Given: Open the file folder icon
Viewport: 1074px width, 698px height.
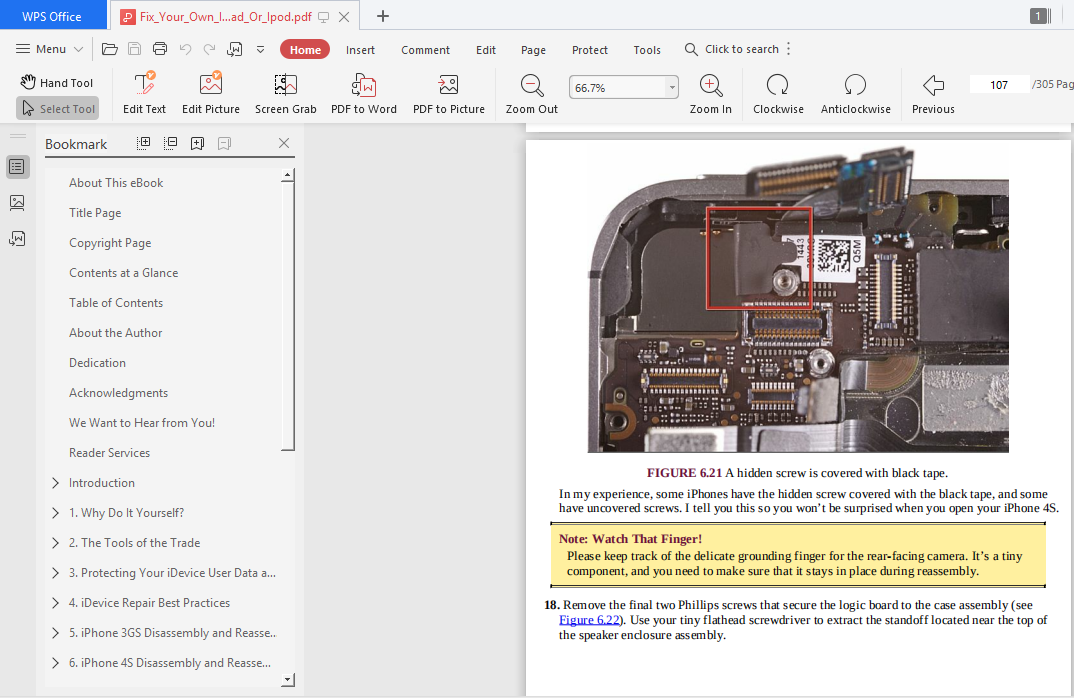Looking at the screenshot, I should point(110,49).
